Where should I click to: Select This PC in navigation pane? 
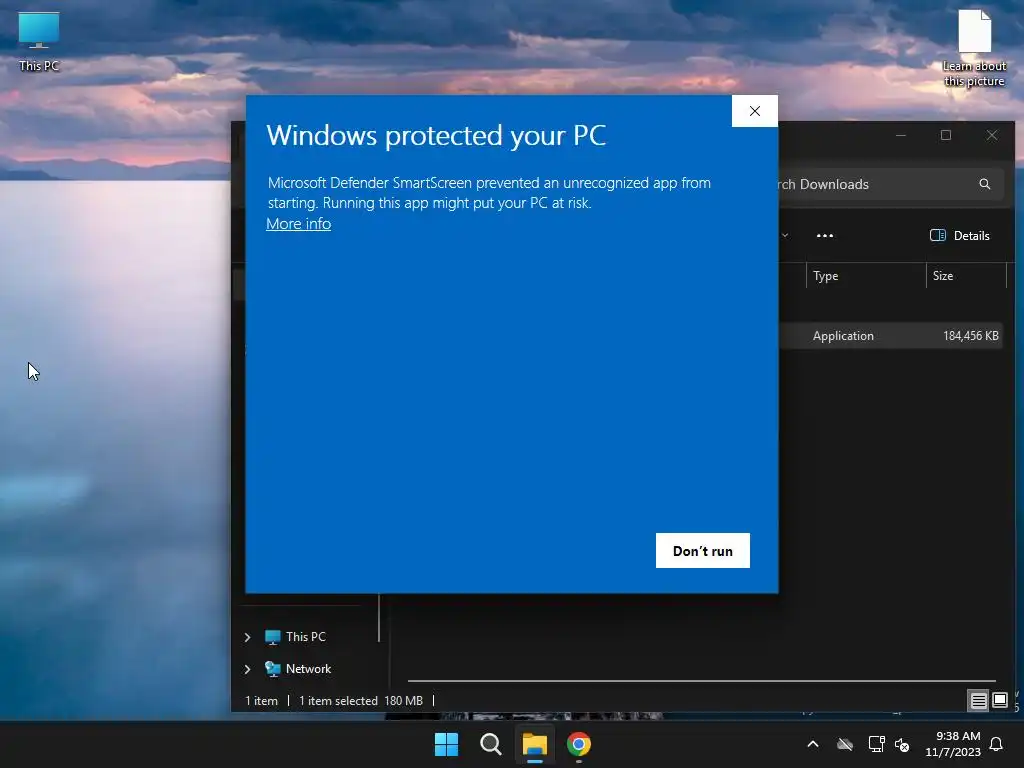point(305,637)
